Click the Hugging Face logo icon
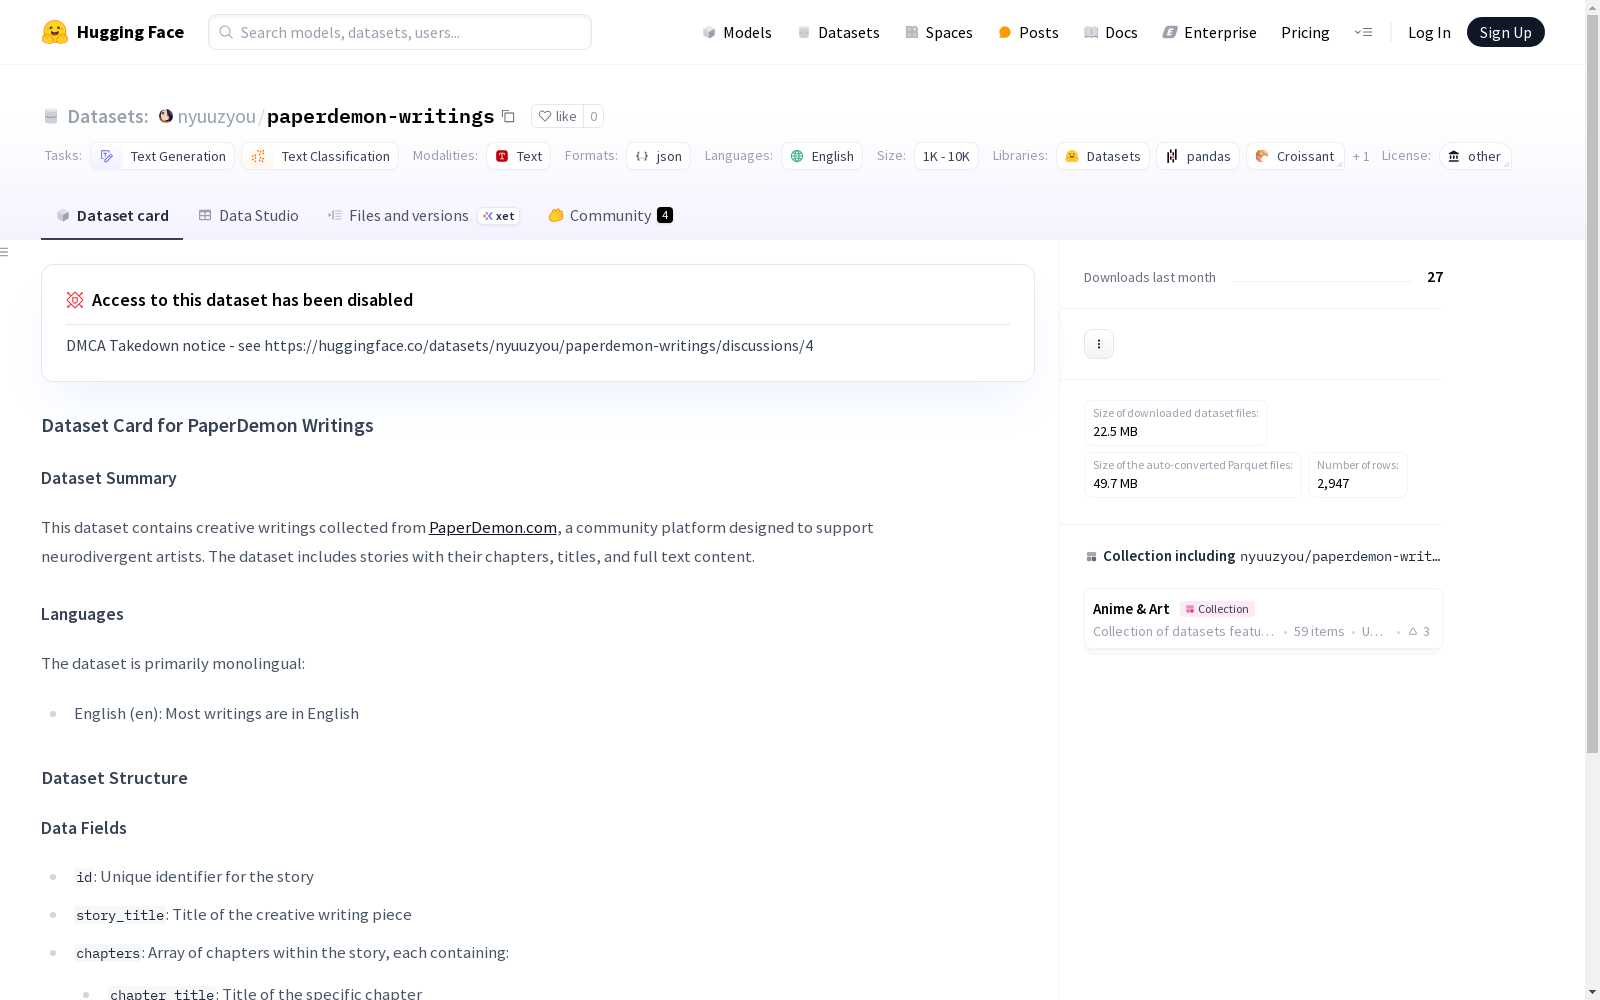The image size is (1600, 1000). click(x=55, y=32)
